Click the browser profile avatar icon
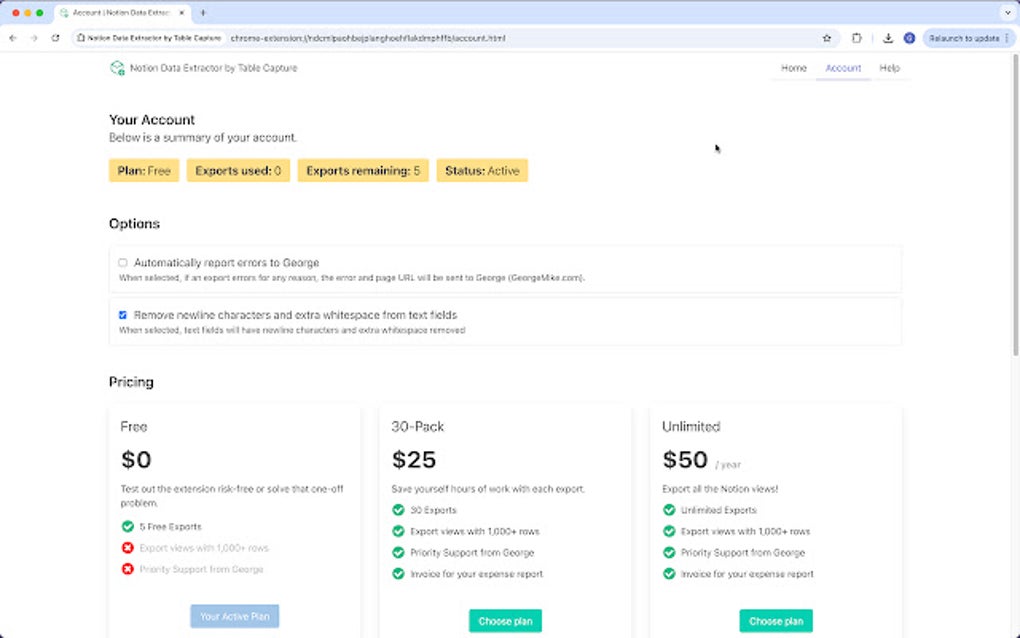 tap(908, 37)
